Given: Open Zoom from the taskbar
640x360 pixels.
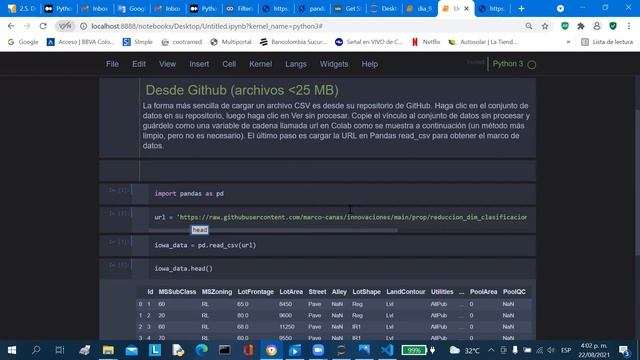Looking at the screenshot, I should pyautogui.click(x=318, y=350).
